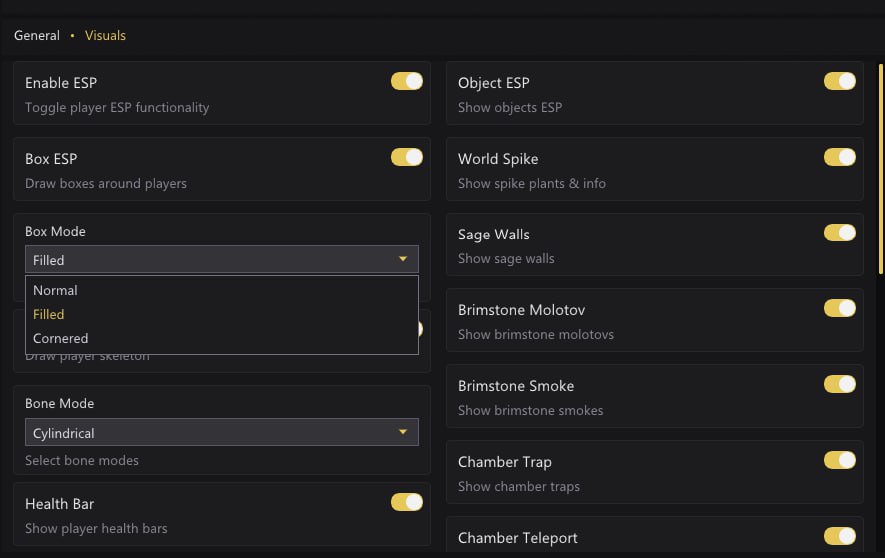The image size is (885, 558).
Task: Disable the Box ESP toggle
Action: coord(406,157)
